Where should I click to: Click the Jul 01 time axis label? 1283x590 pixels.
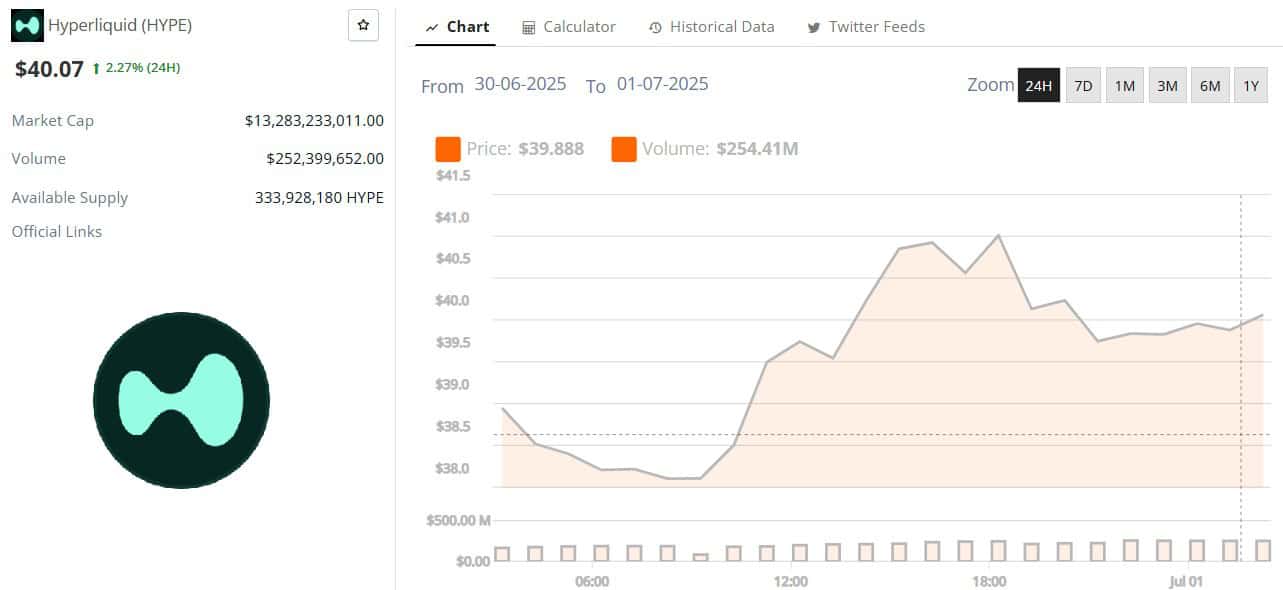tap(1186, 581)
